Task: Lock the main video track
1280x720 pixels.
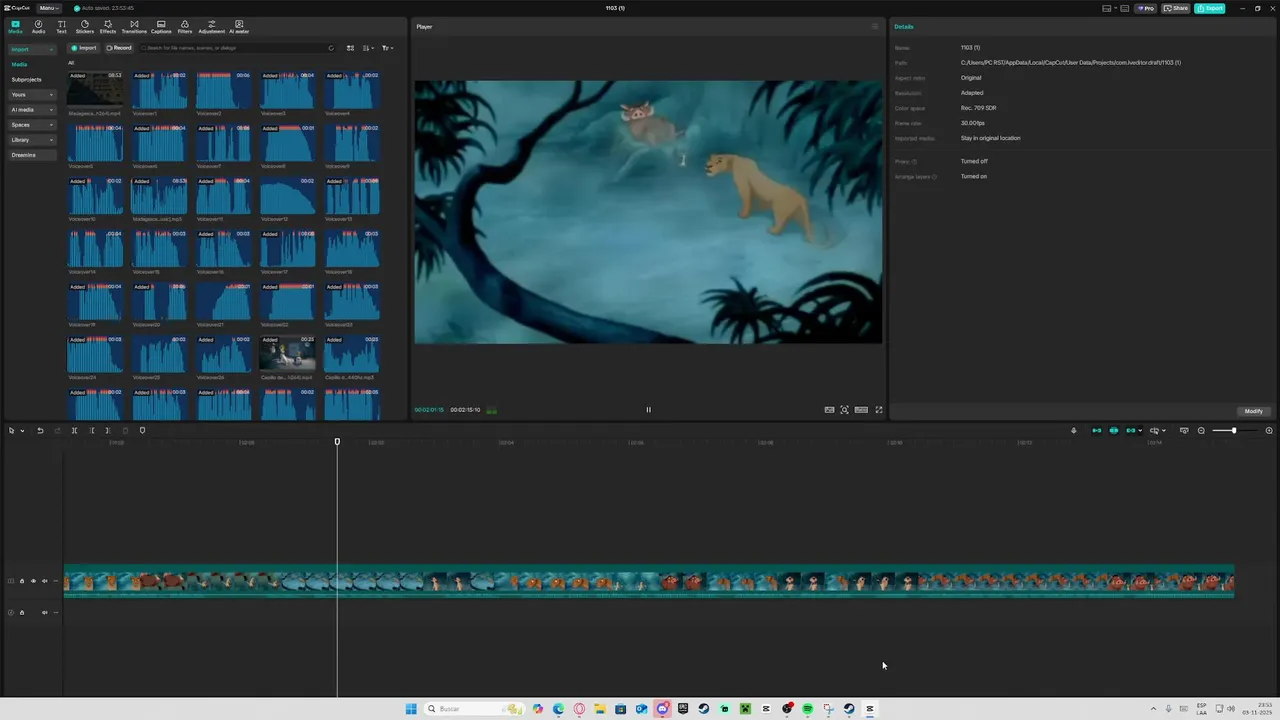Action: (x=22, y=581)
